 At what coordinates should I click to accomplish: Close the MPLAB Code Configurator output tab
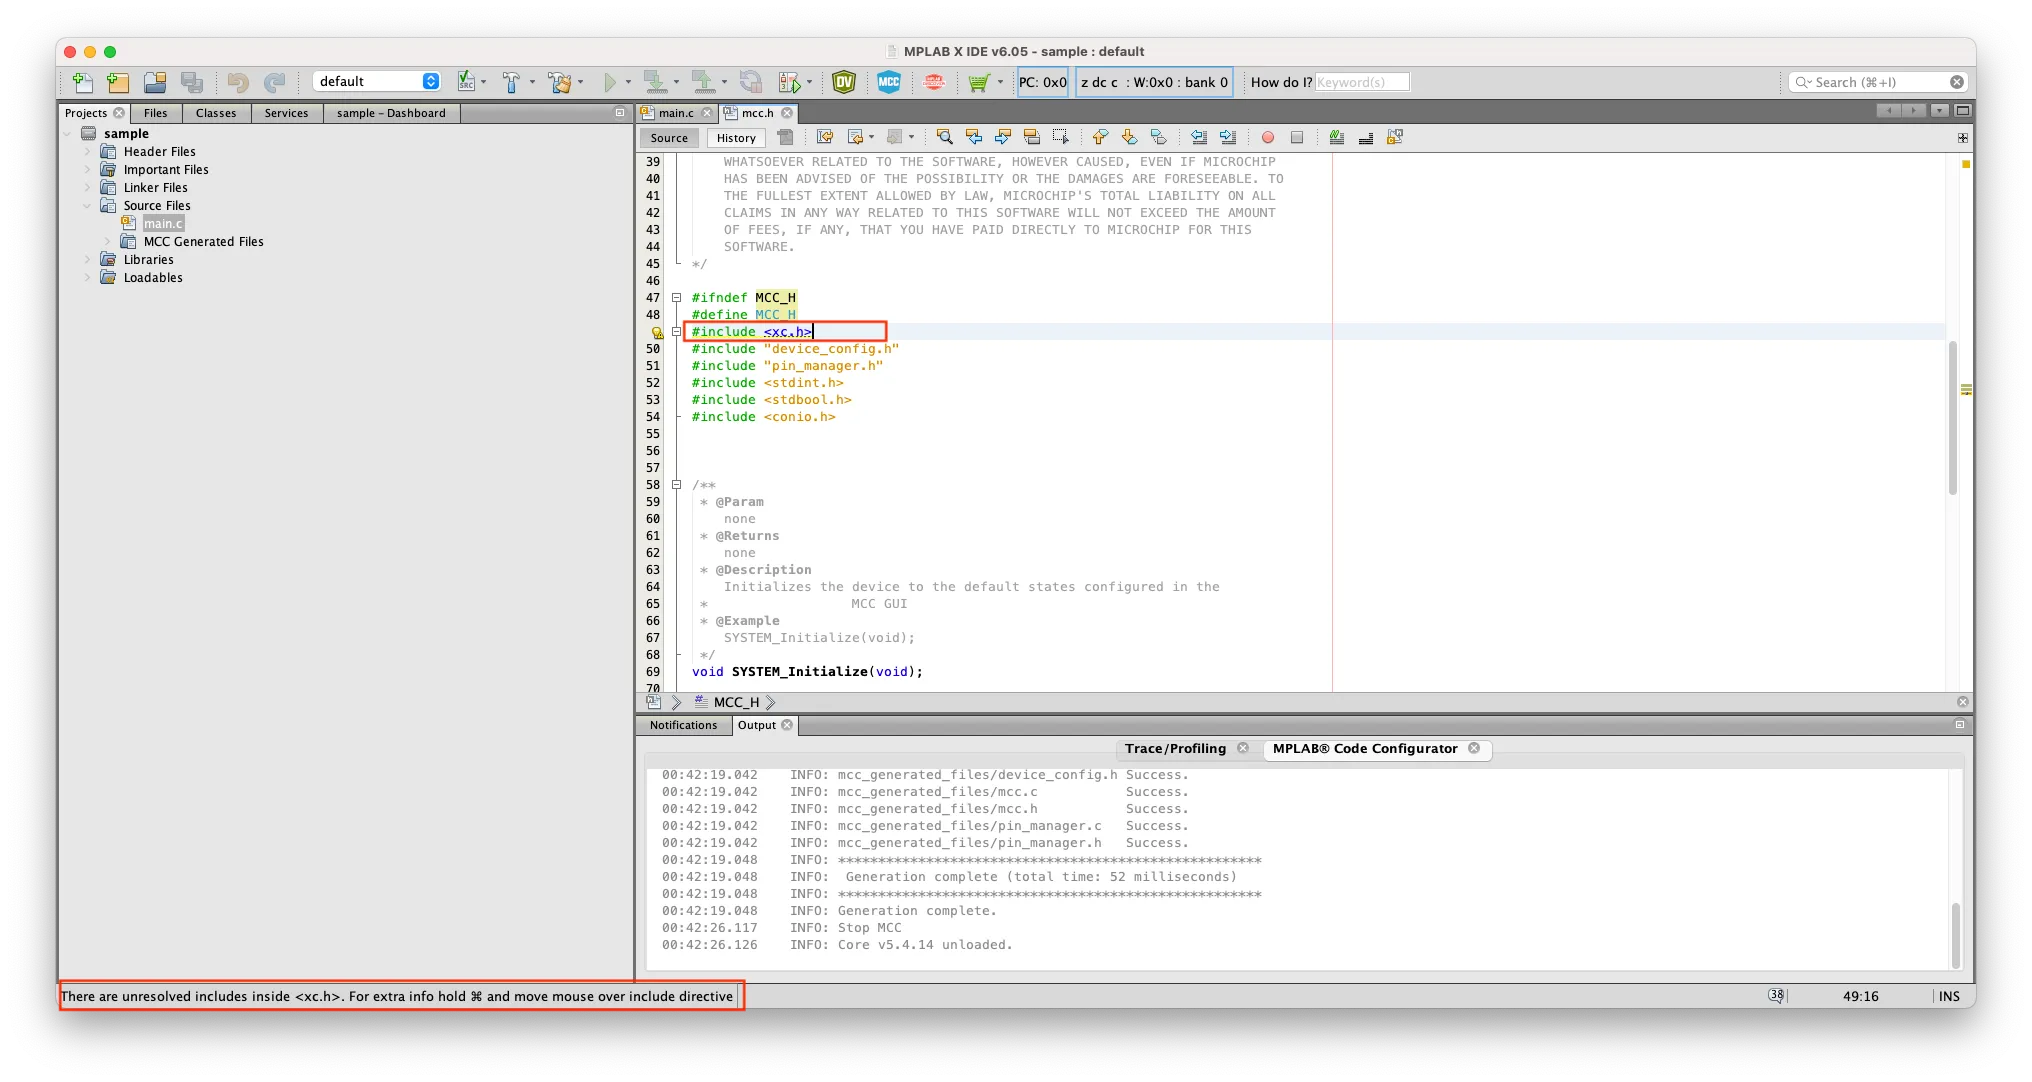tap(1474, 748)
